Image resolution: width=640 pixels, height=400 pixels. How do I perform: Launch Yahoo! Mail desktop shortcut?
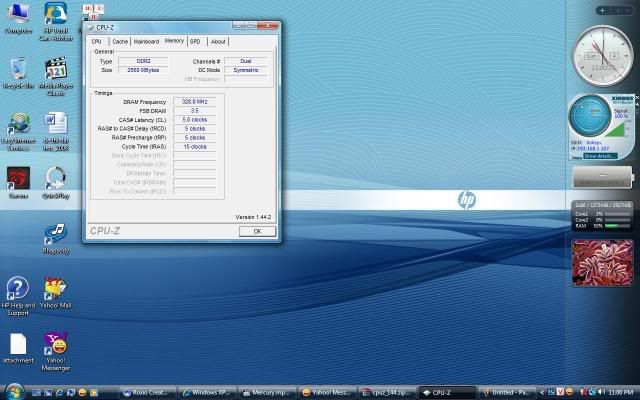[56, 289]
